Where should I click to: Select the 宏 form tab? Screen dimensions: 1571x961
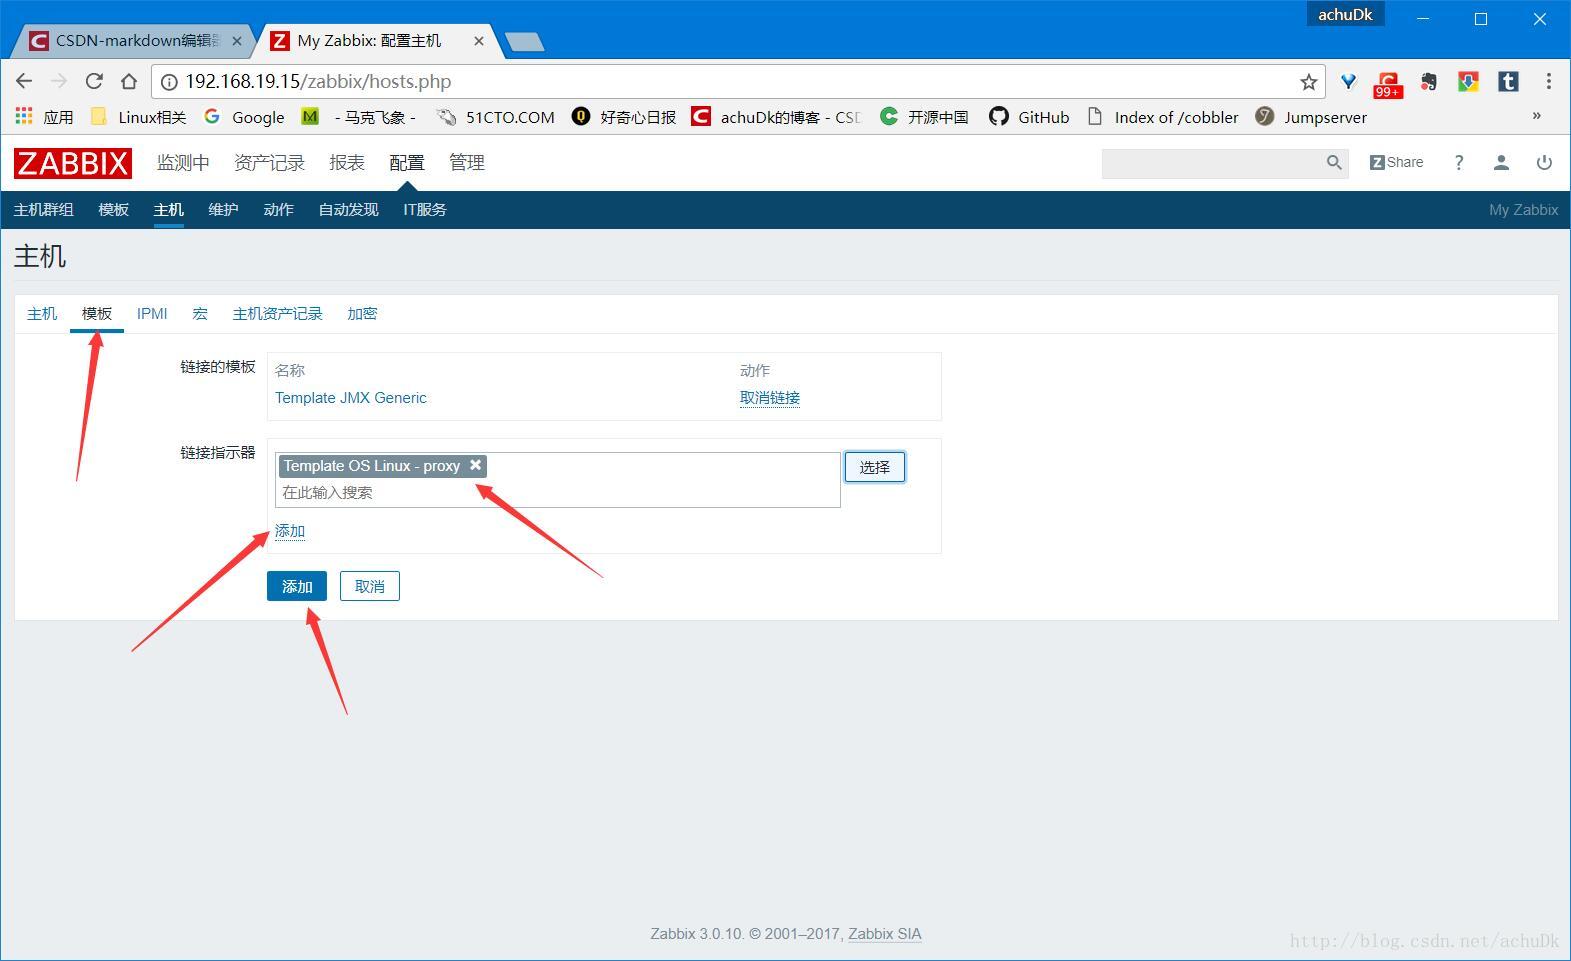click(200, 314)
